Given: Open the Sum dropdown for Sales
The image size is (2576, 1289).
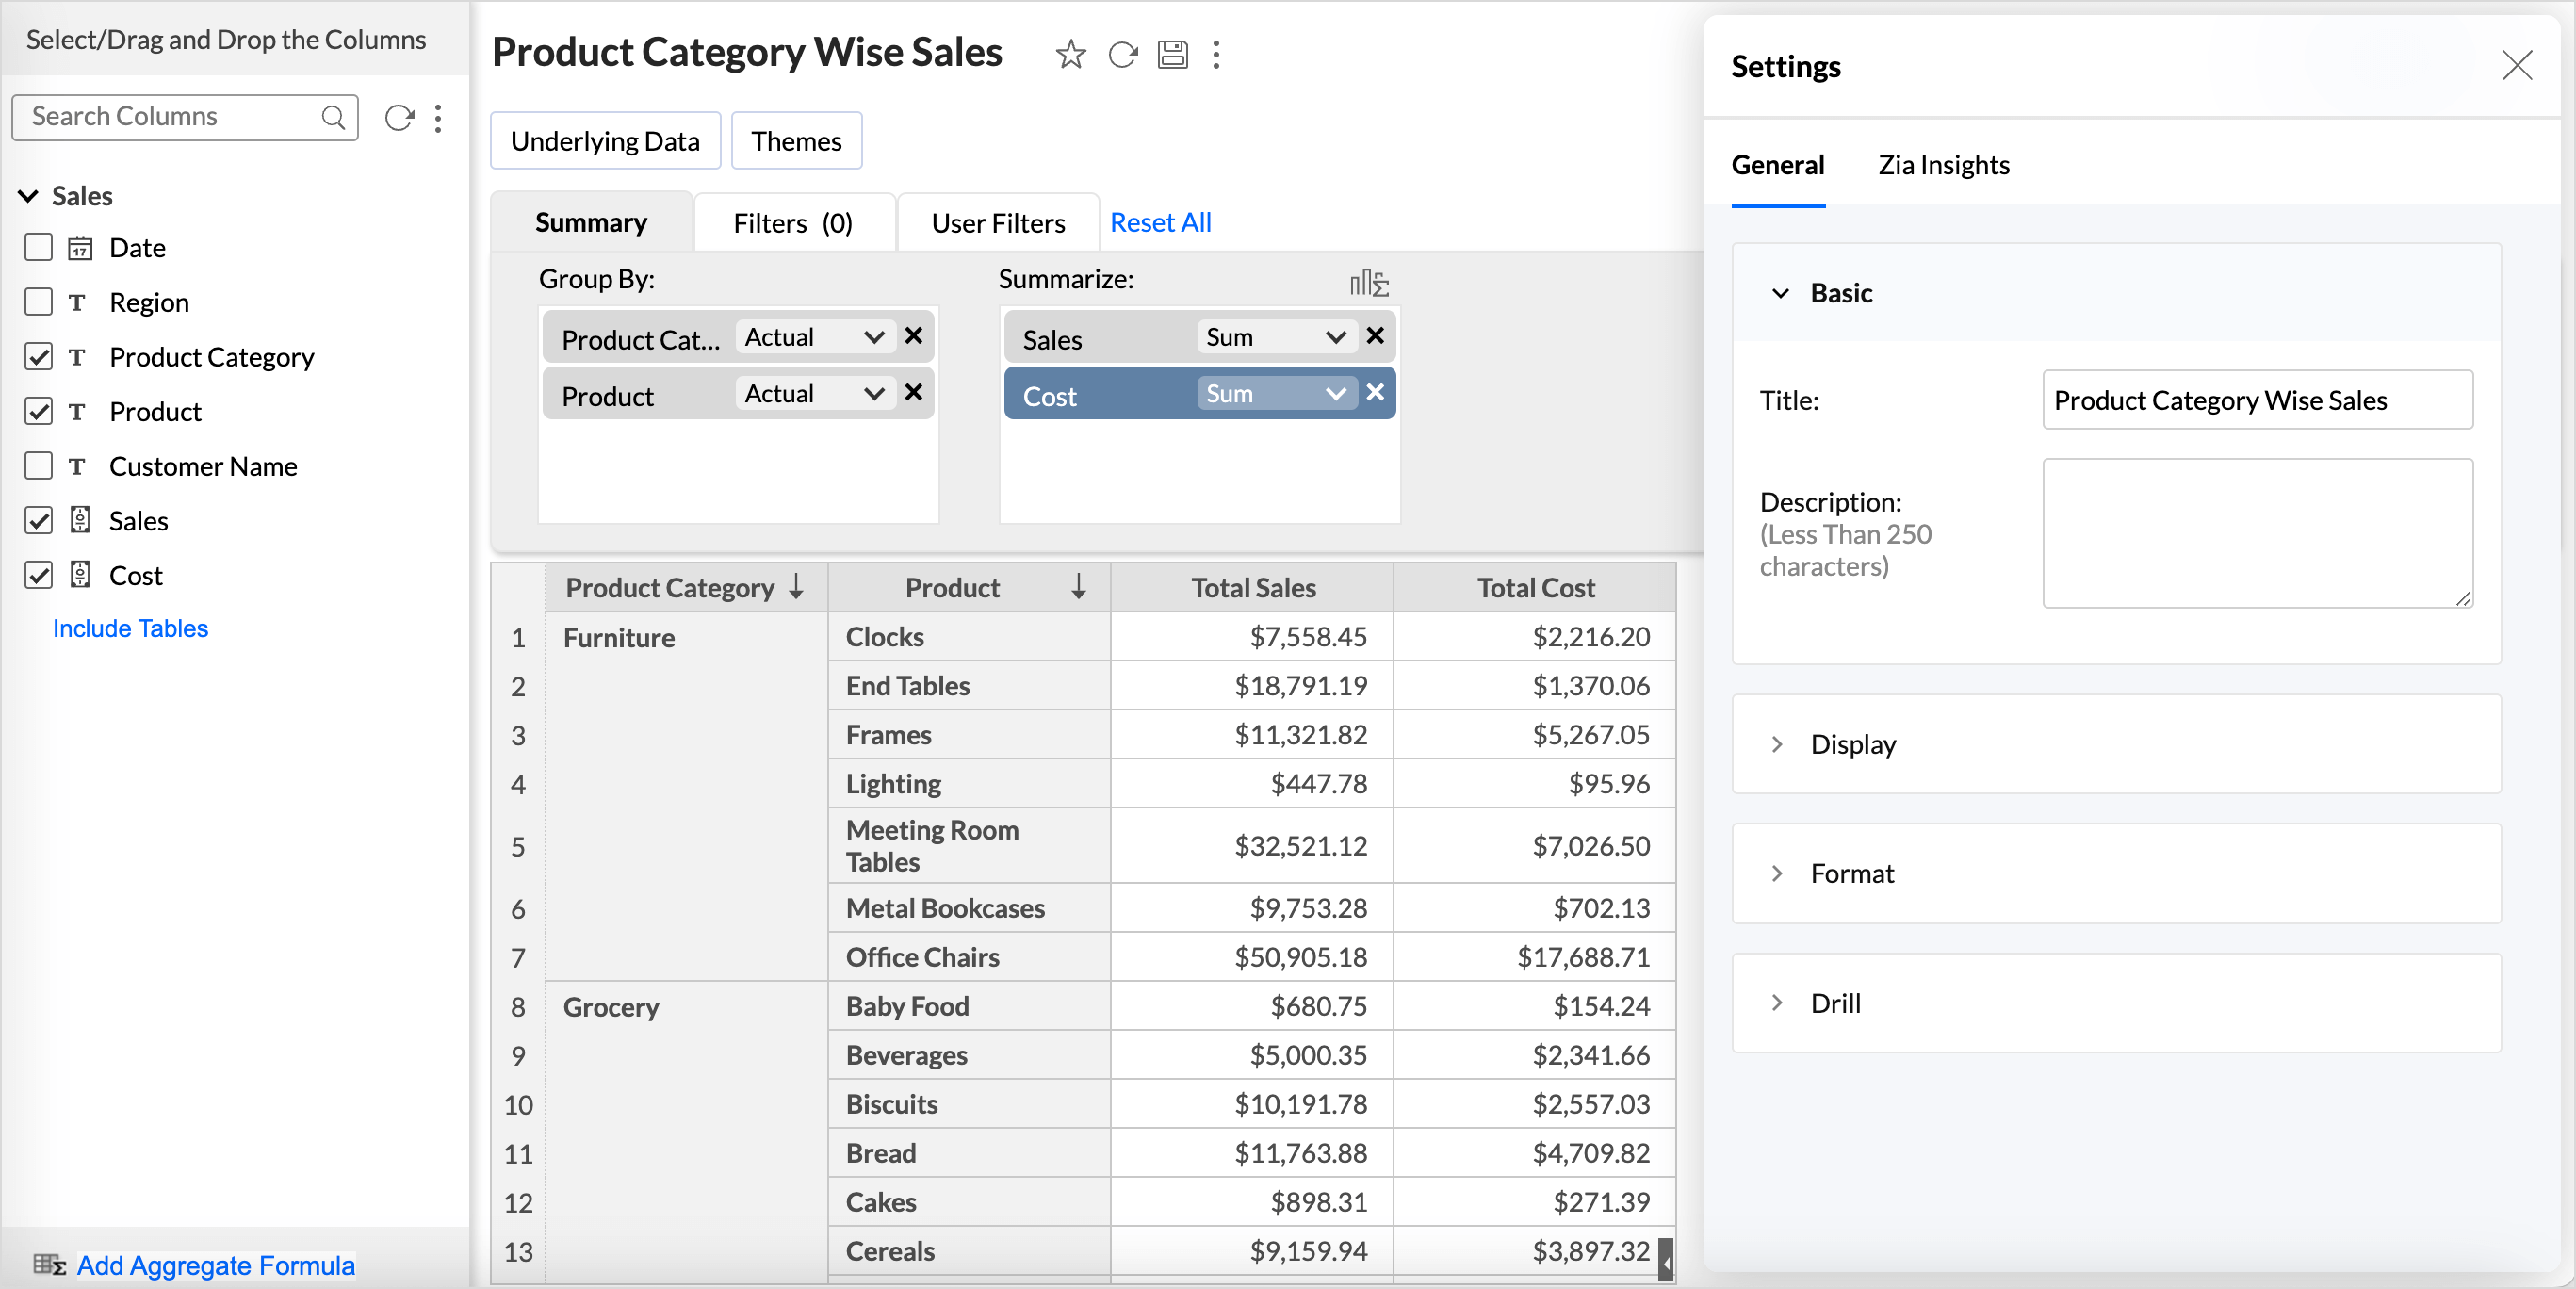Looking at the screenshot, I should point(1274,337).
